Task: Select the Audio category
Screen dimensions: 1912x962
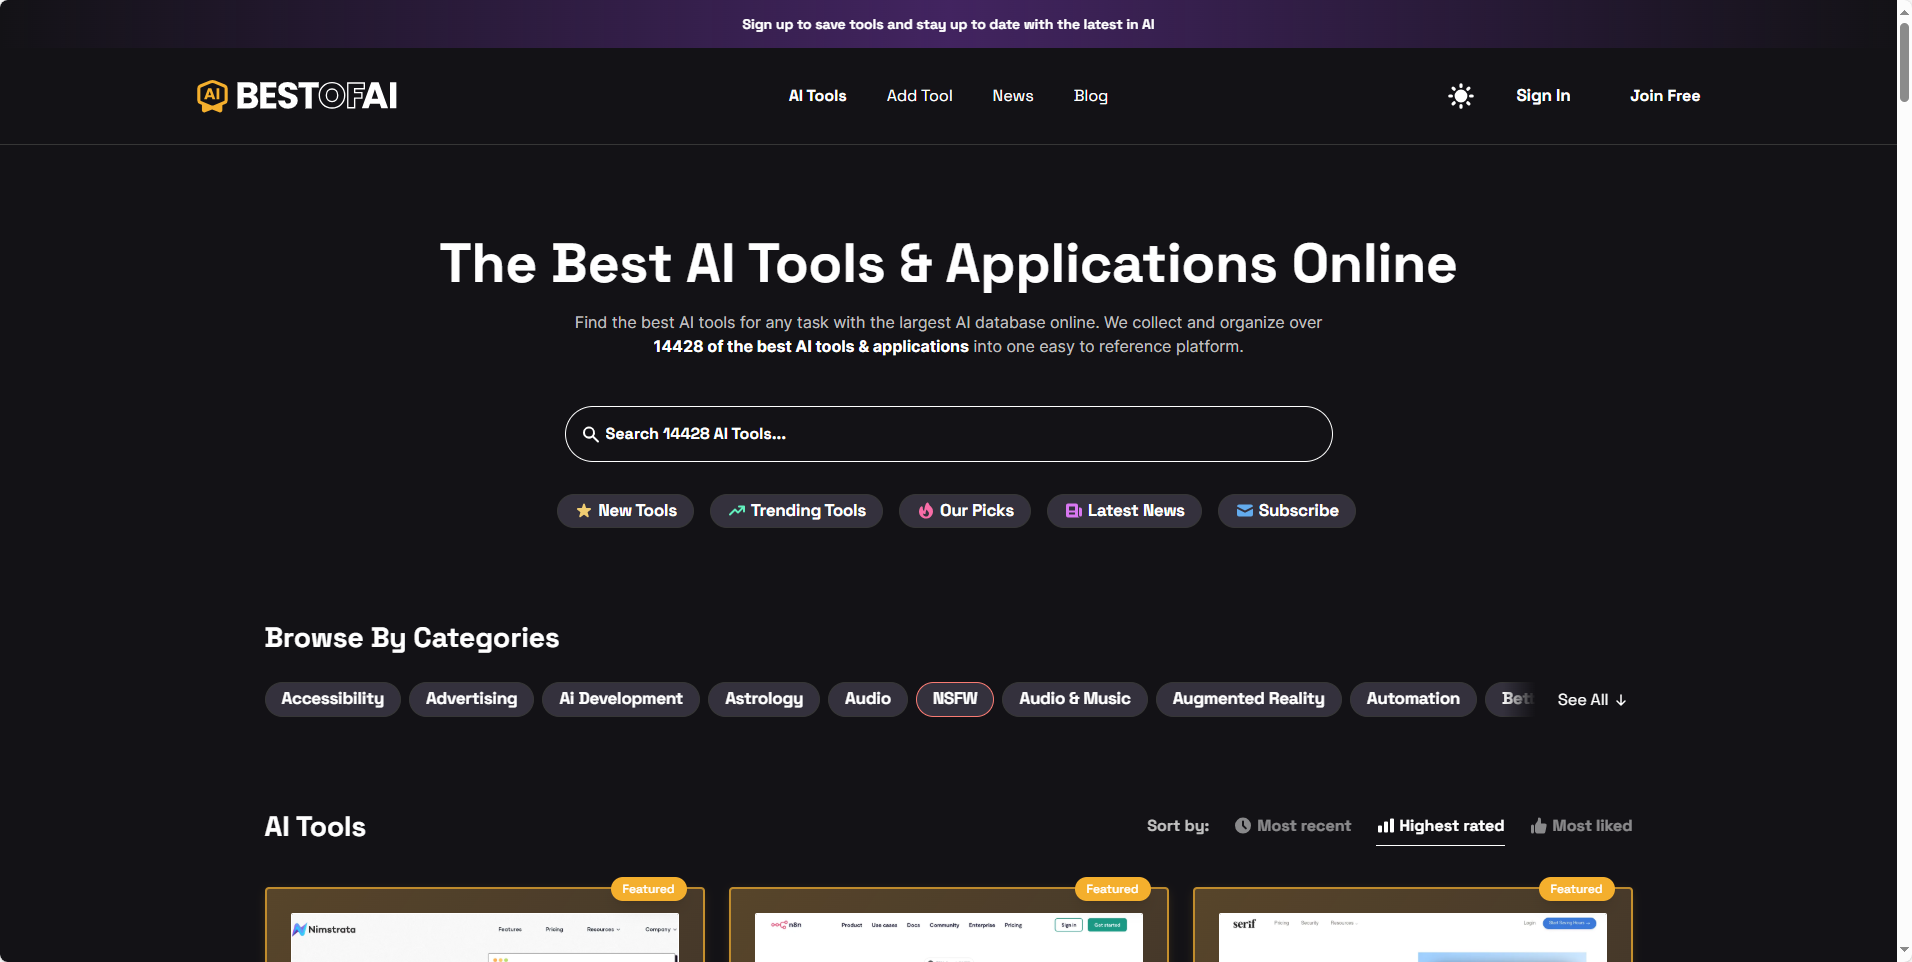Action: point(867,699)
